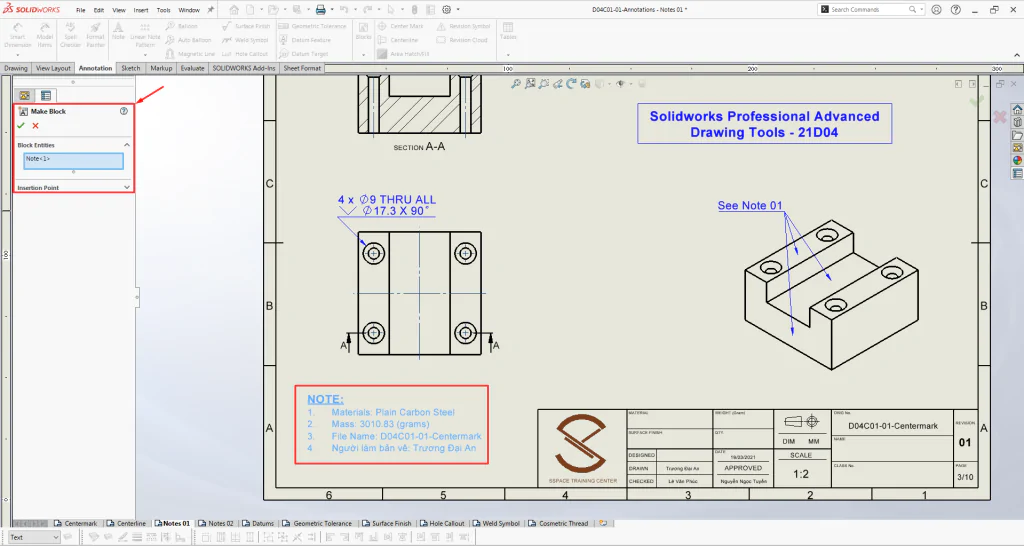Collapse the CommandManager ribbon chevron
1024x546 pixels.
point(1017,55)
